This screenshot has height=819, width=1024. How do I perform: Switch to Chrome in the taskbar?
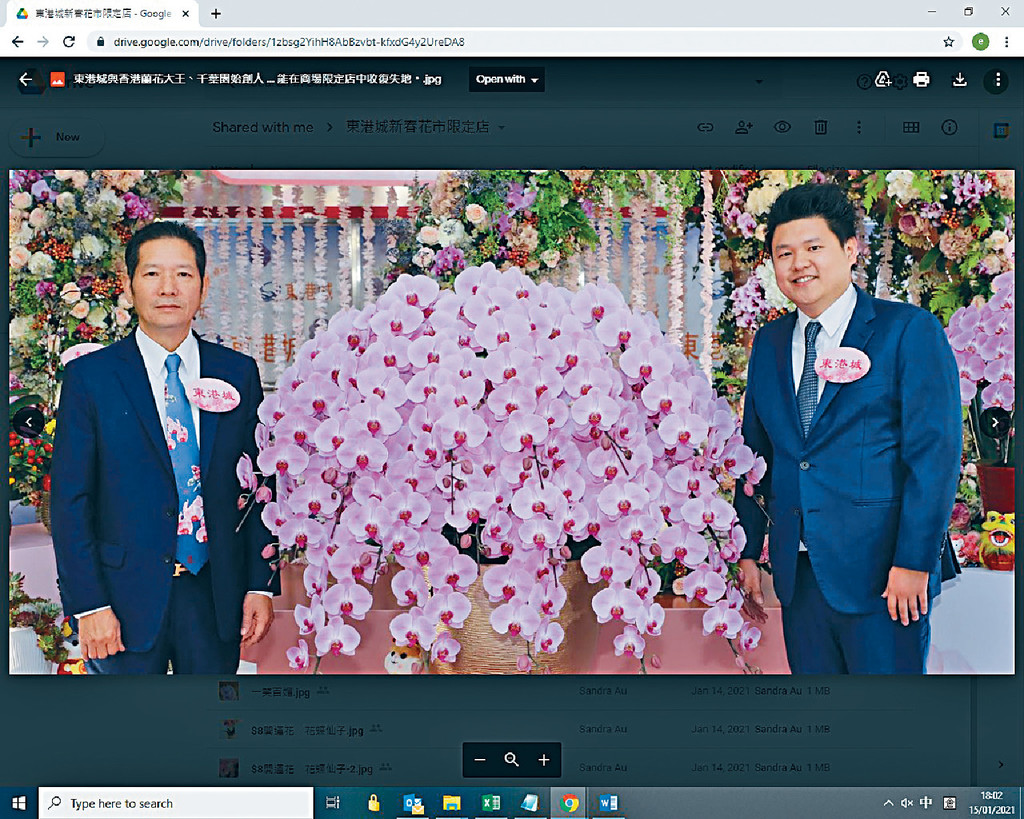569,803
